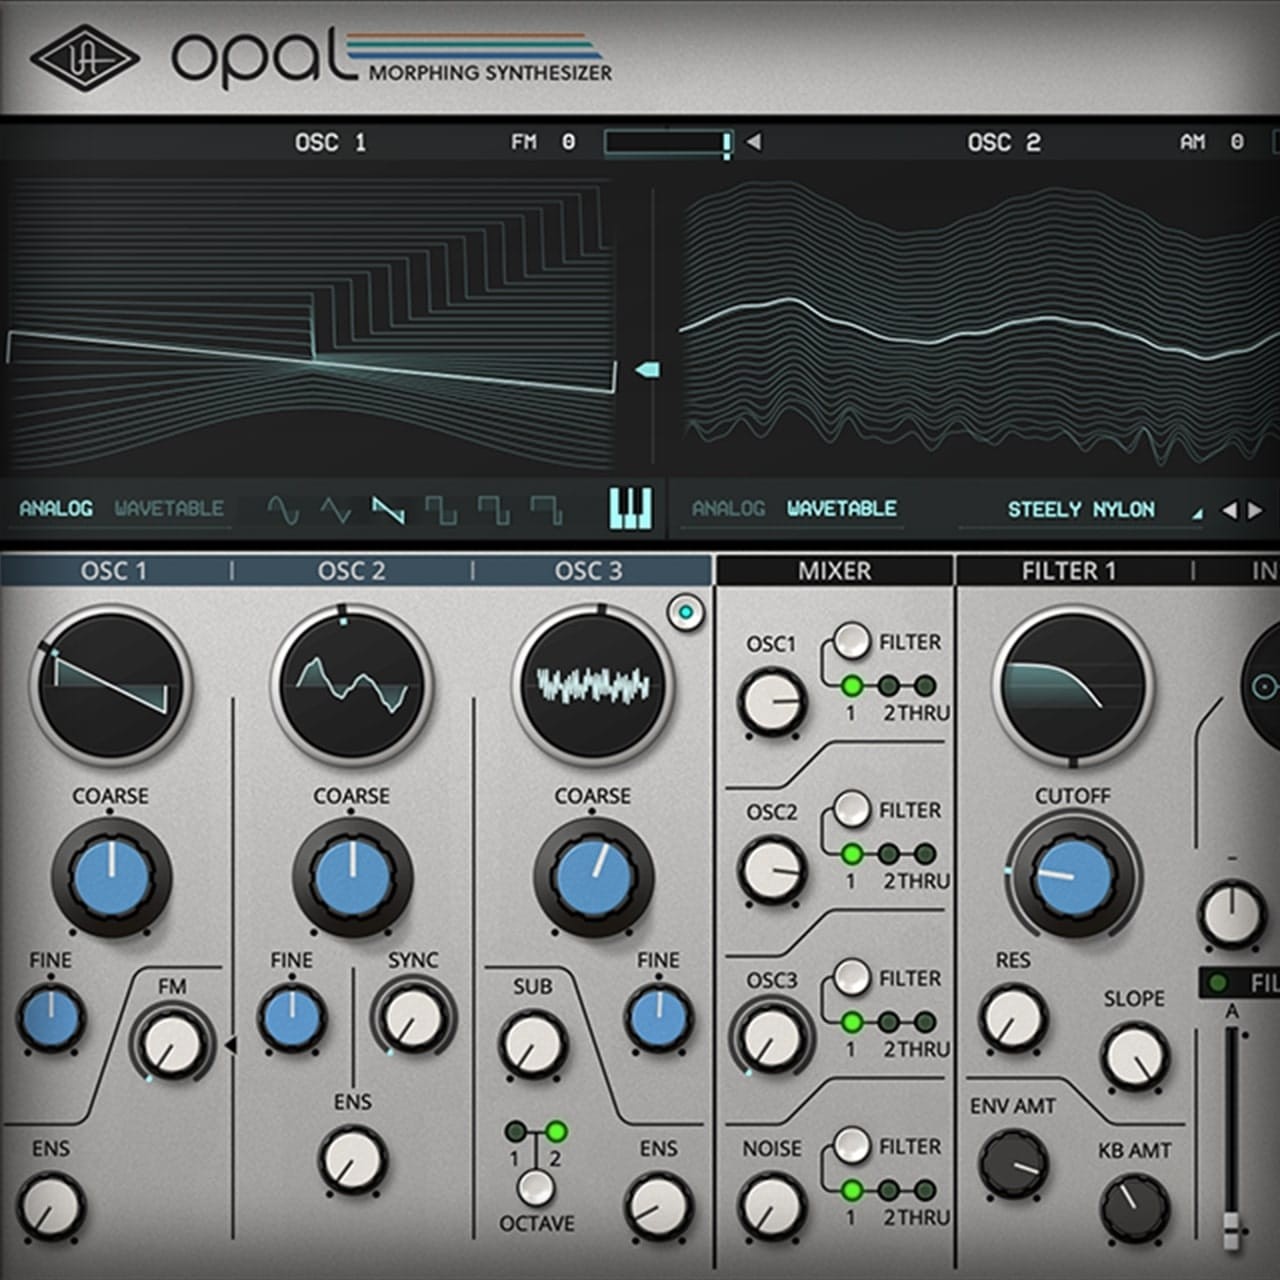Screen dimensions: 1280x1280
Task: Click the Universal Audio diamond logo
Action: click(x=84, y=58)
